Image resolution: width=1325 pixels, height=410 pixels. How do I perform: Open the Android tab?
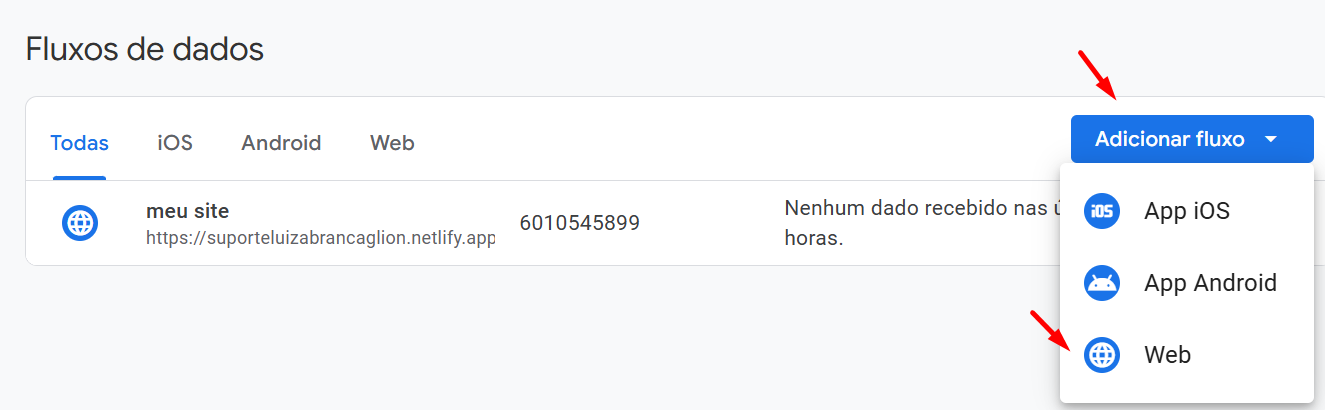click(281, 143)
